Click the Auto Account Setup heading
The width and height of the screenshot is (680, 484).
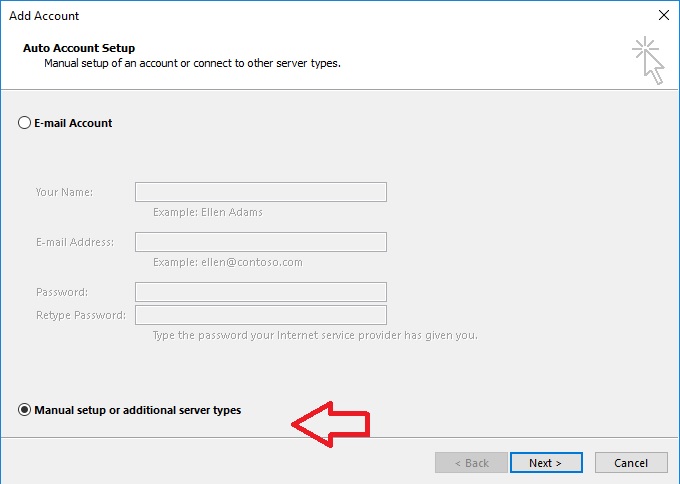79,48
